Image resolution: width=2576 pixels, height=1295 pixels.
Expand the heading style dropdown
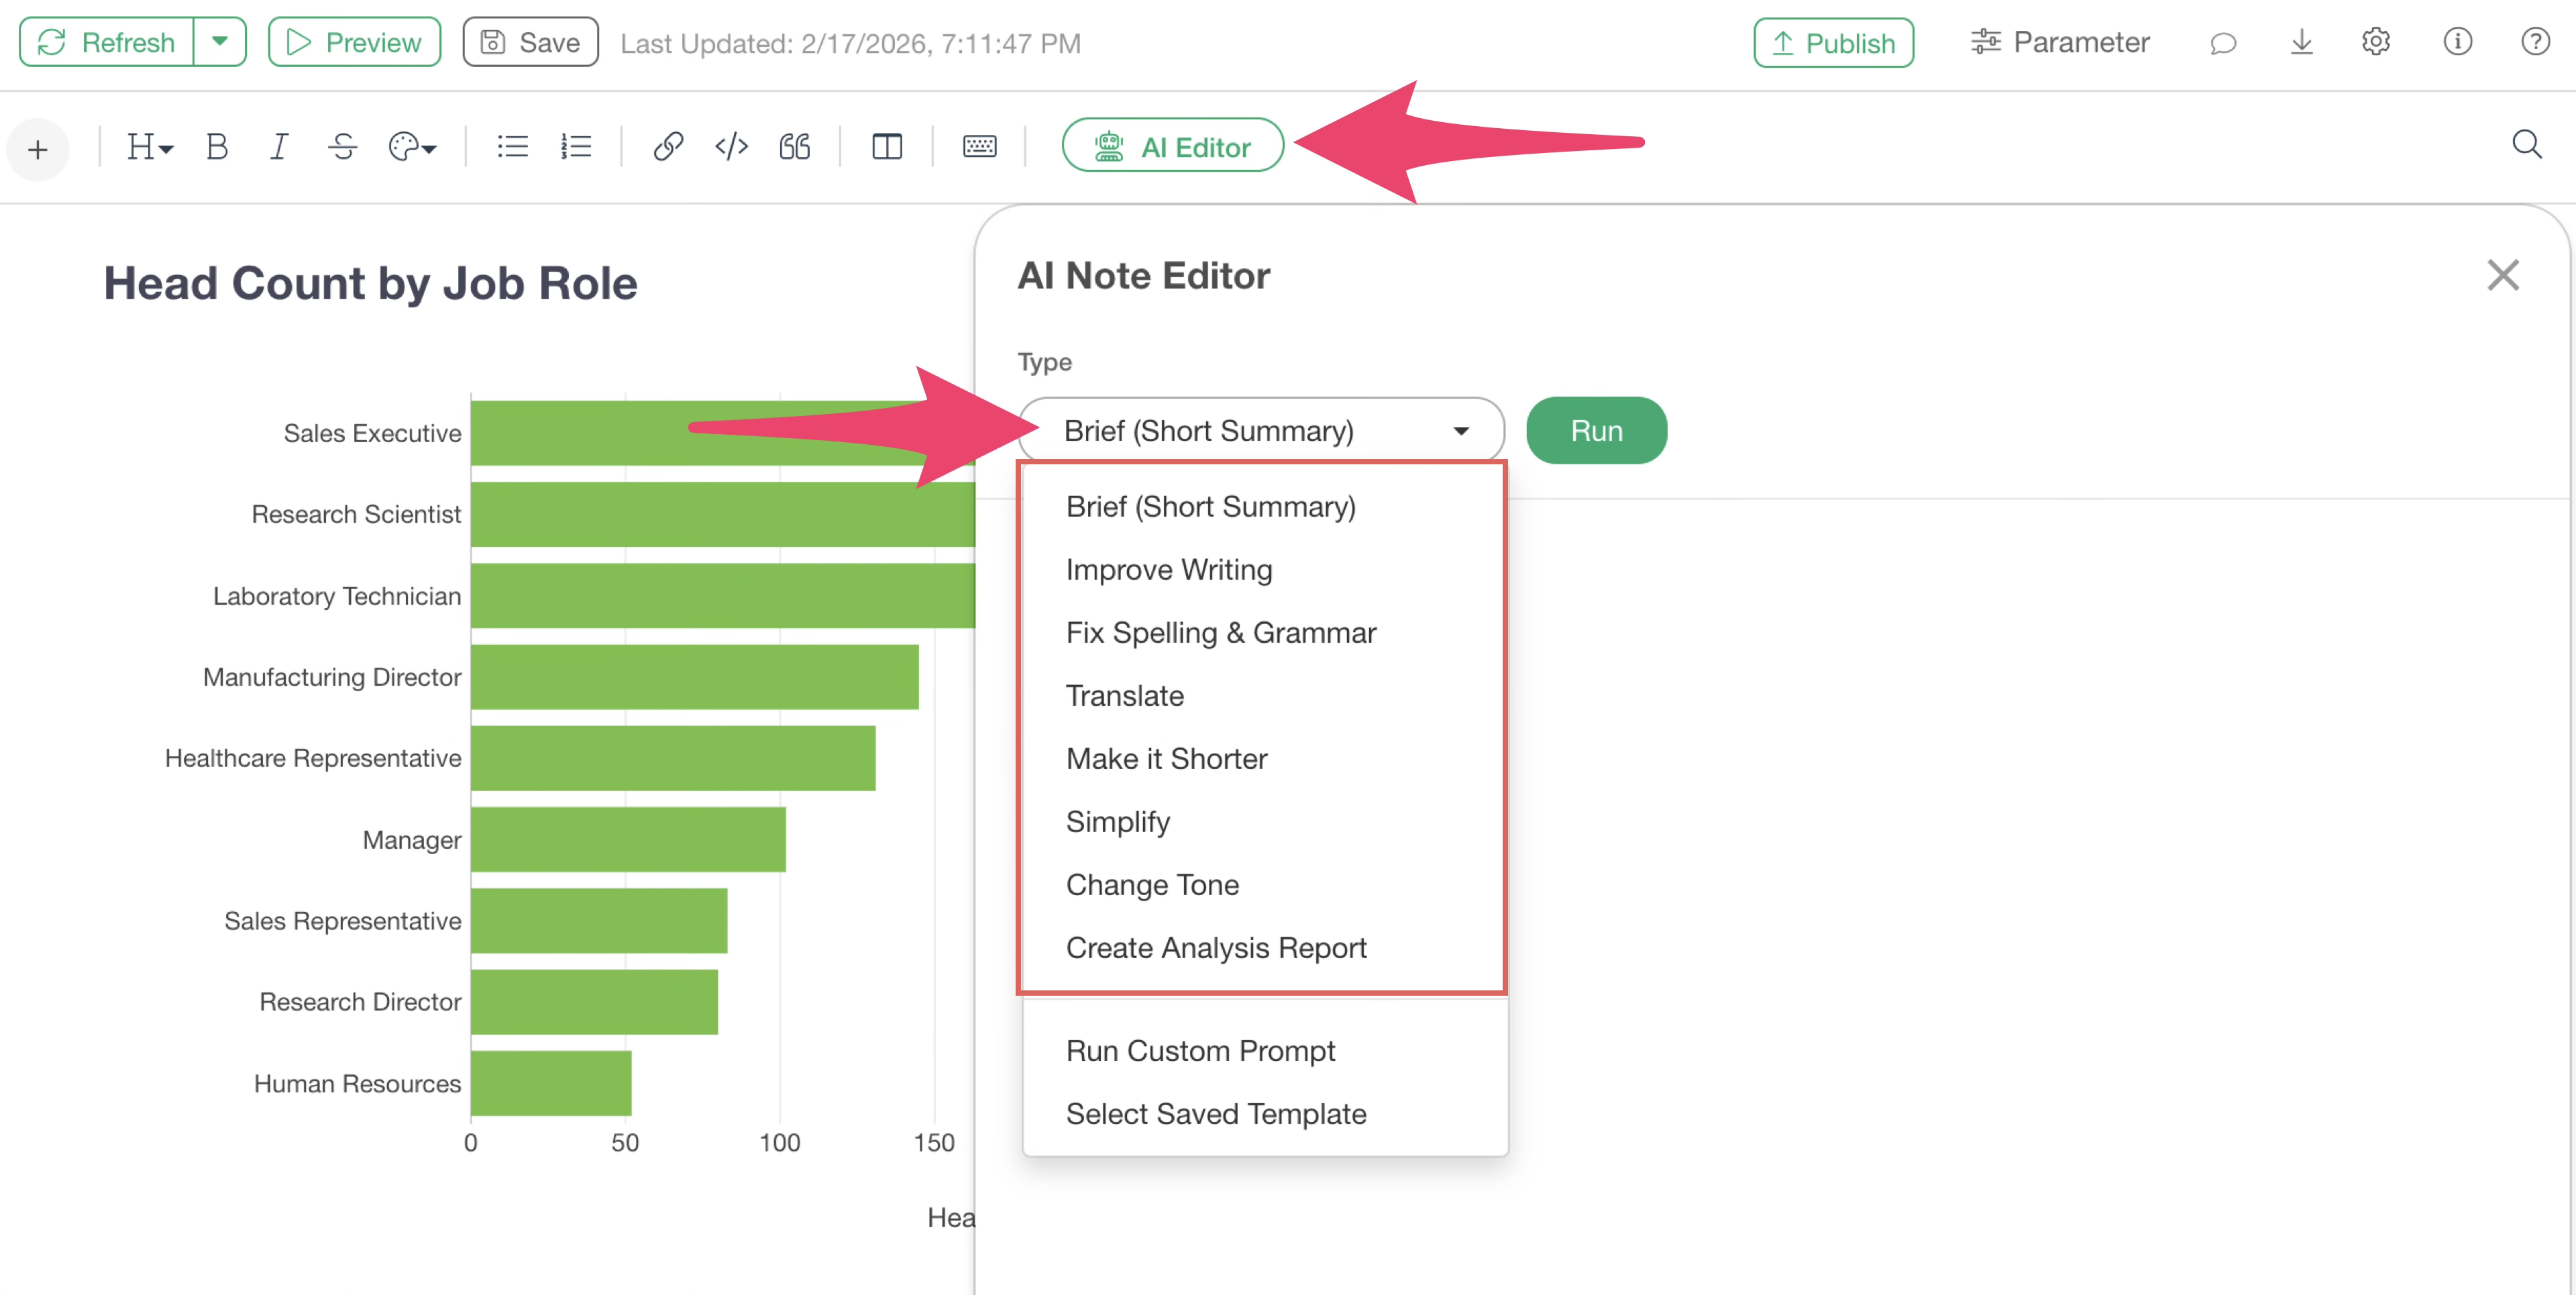pos(149,147)
